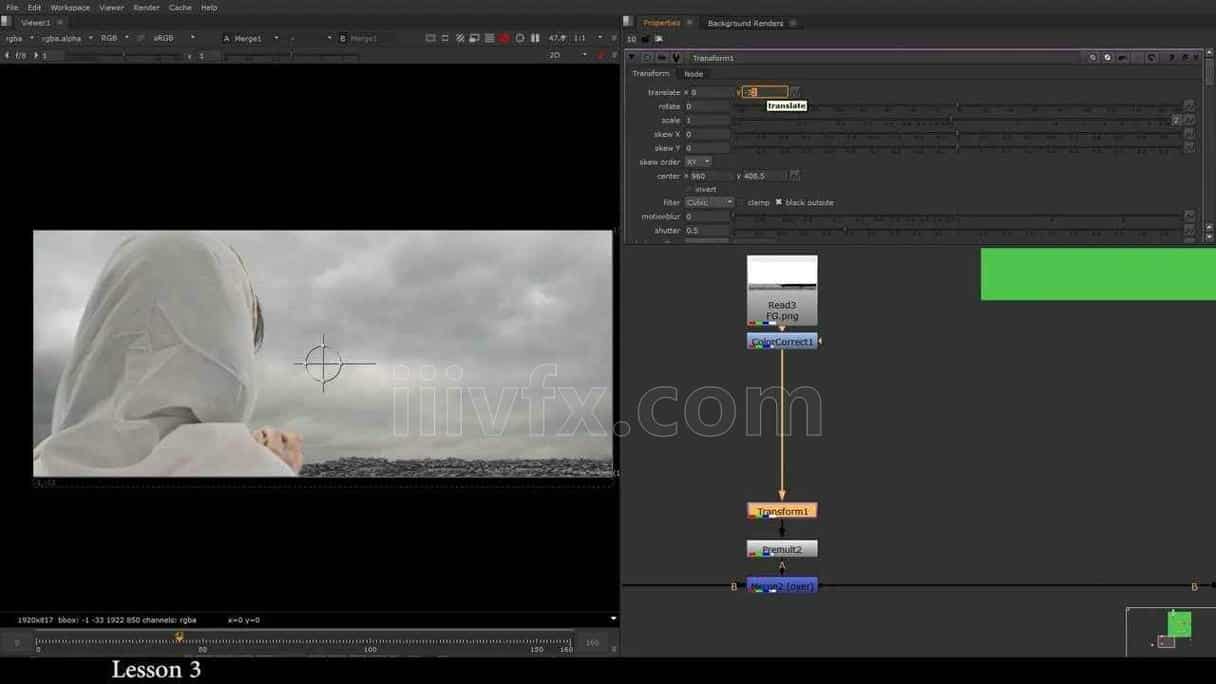Select the ColorCorrect1 node
The image size is (1216, 684).
(782, 342)
